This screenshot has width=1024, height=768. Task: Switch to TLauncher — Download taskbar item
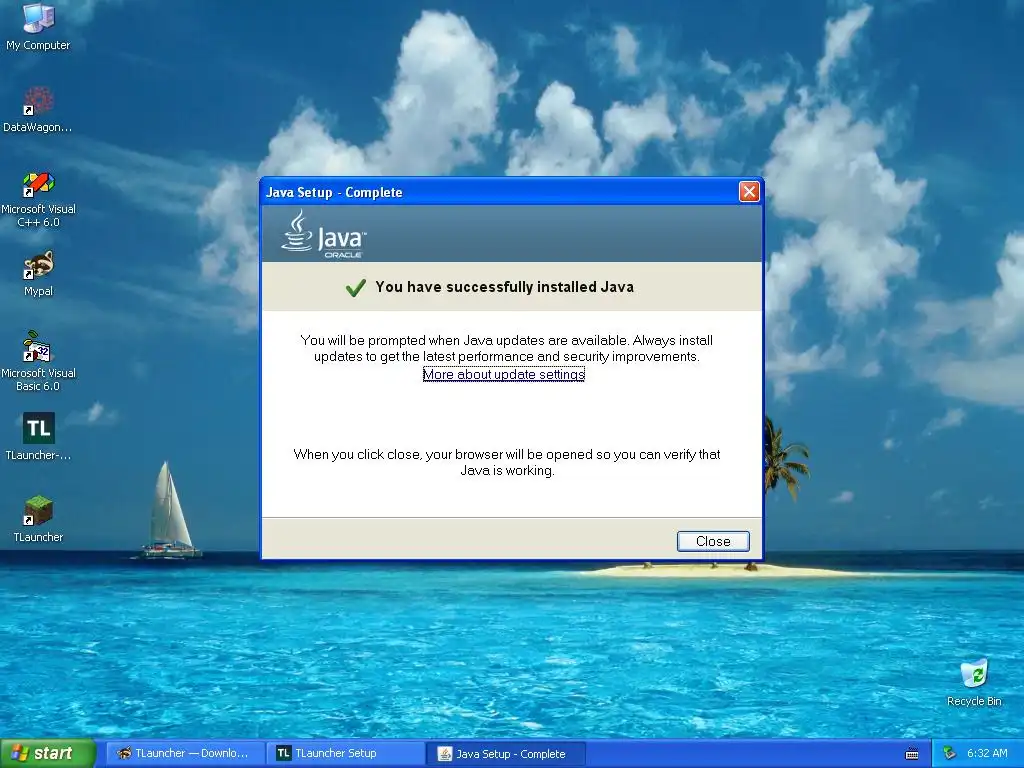tap(186, 754)
